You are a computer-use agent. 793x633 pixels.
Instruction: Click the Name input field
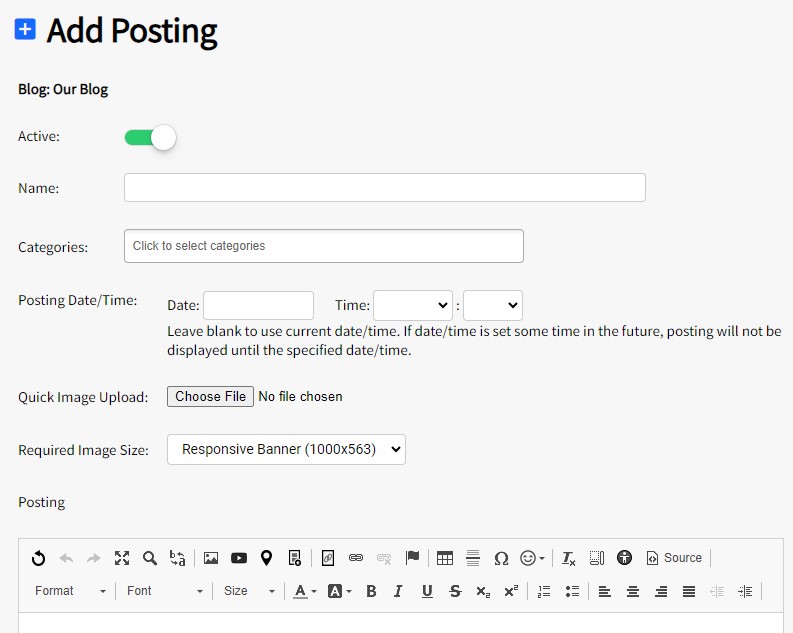pyautogui.click(x=385, y=188)
